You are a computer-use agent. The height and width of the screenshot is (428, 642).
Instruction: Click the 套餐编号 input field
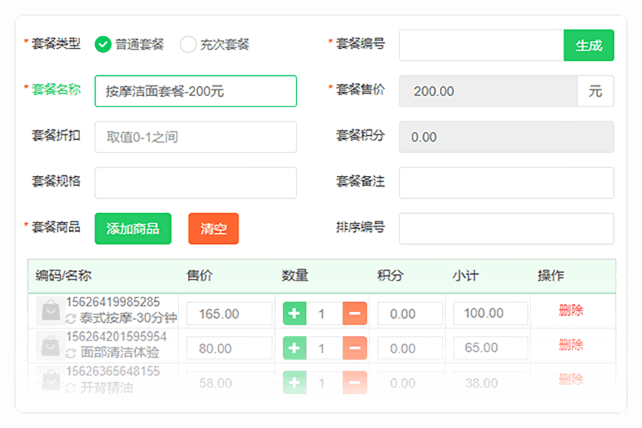(482, 45)
